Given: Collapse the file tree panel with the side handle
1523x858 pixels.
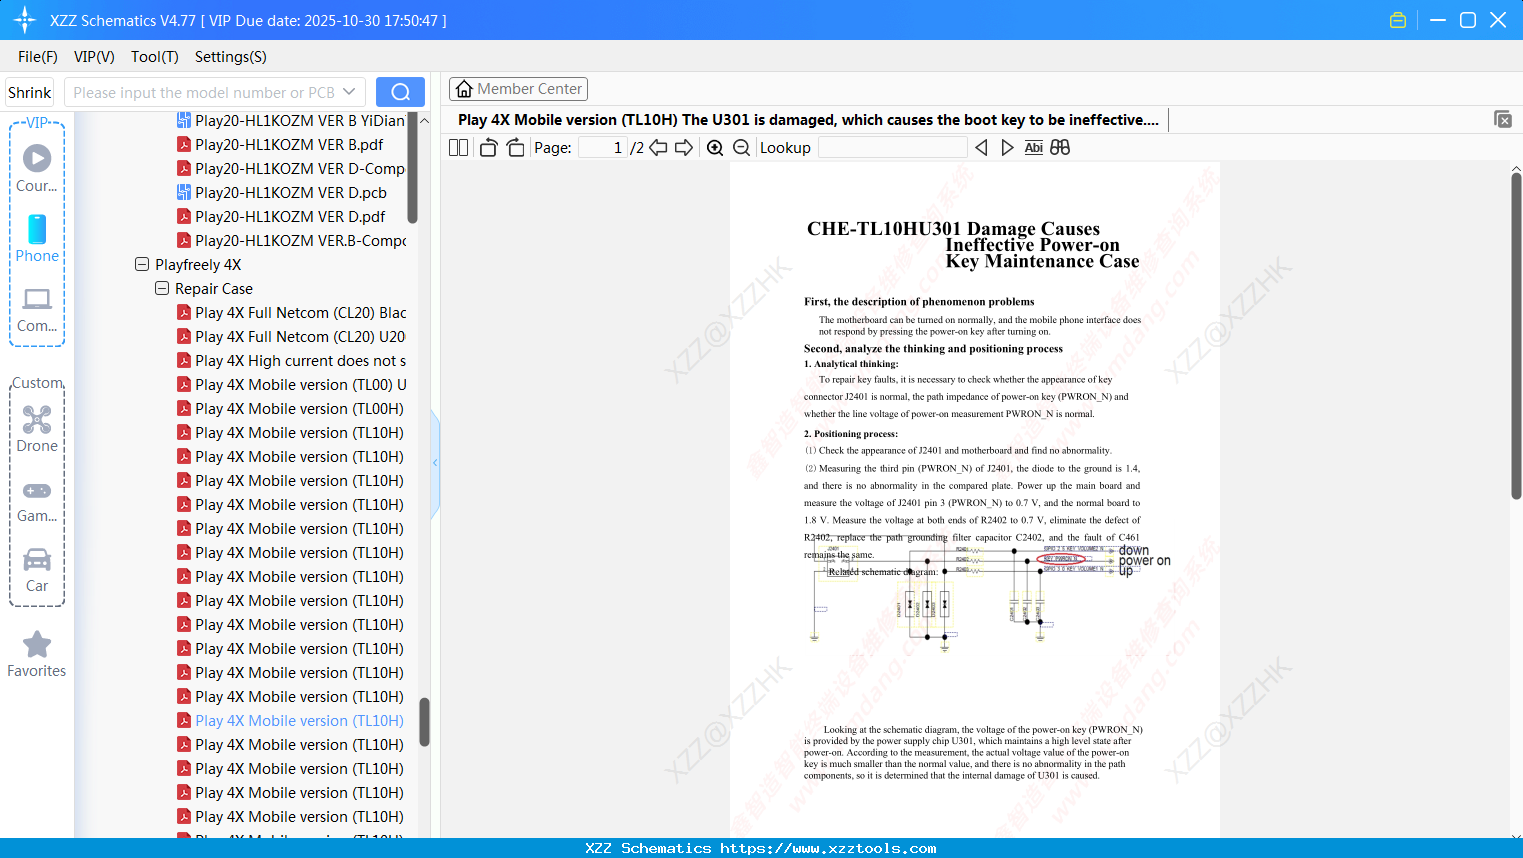Looking at the screenshot, I should pyautogui.click(x=435, y=463).
